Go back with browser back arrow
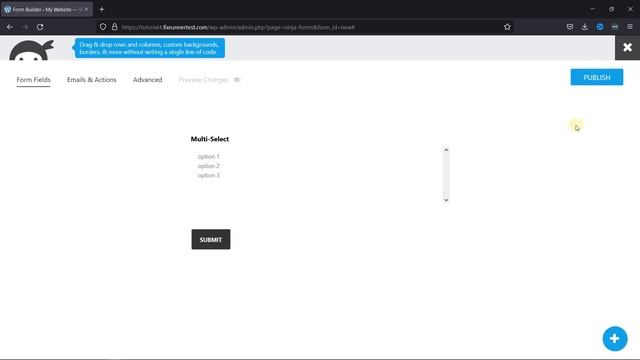640x360 pixels. pos(10,27)
